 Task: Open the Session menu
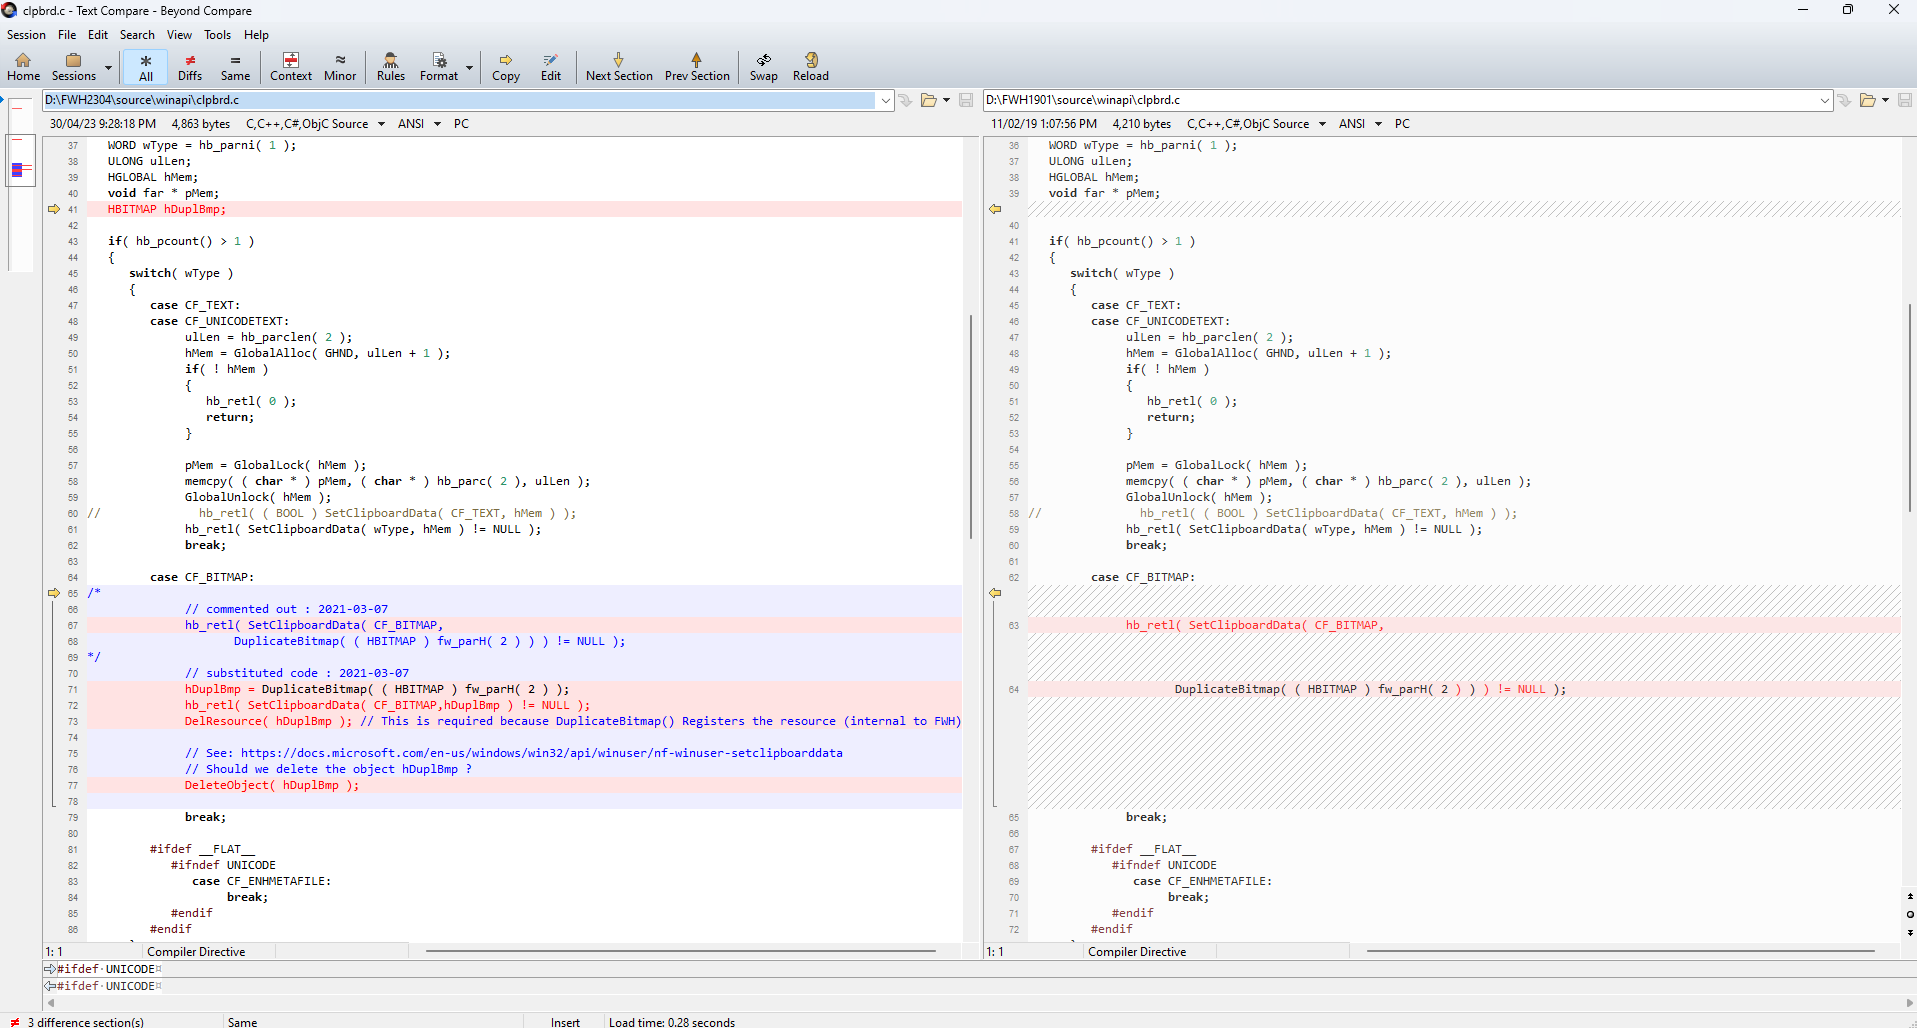[x=26, y=35]
